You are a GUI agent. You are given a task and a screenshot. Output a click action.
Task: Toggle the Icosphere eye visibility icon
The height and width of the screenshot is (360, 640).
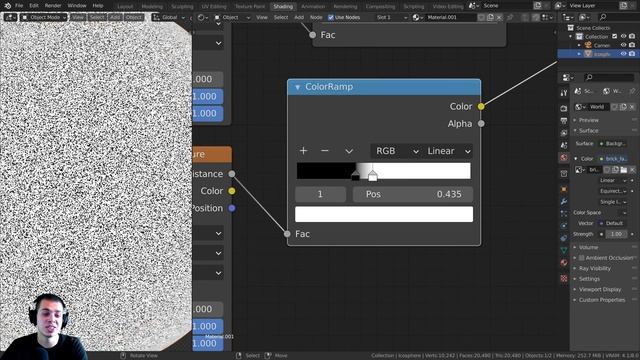pyautogui.click(x=623, y=54)
